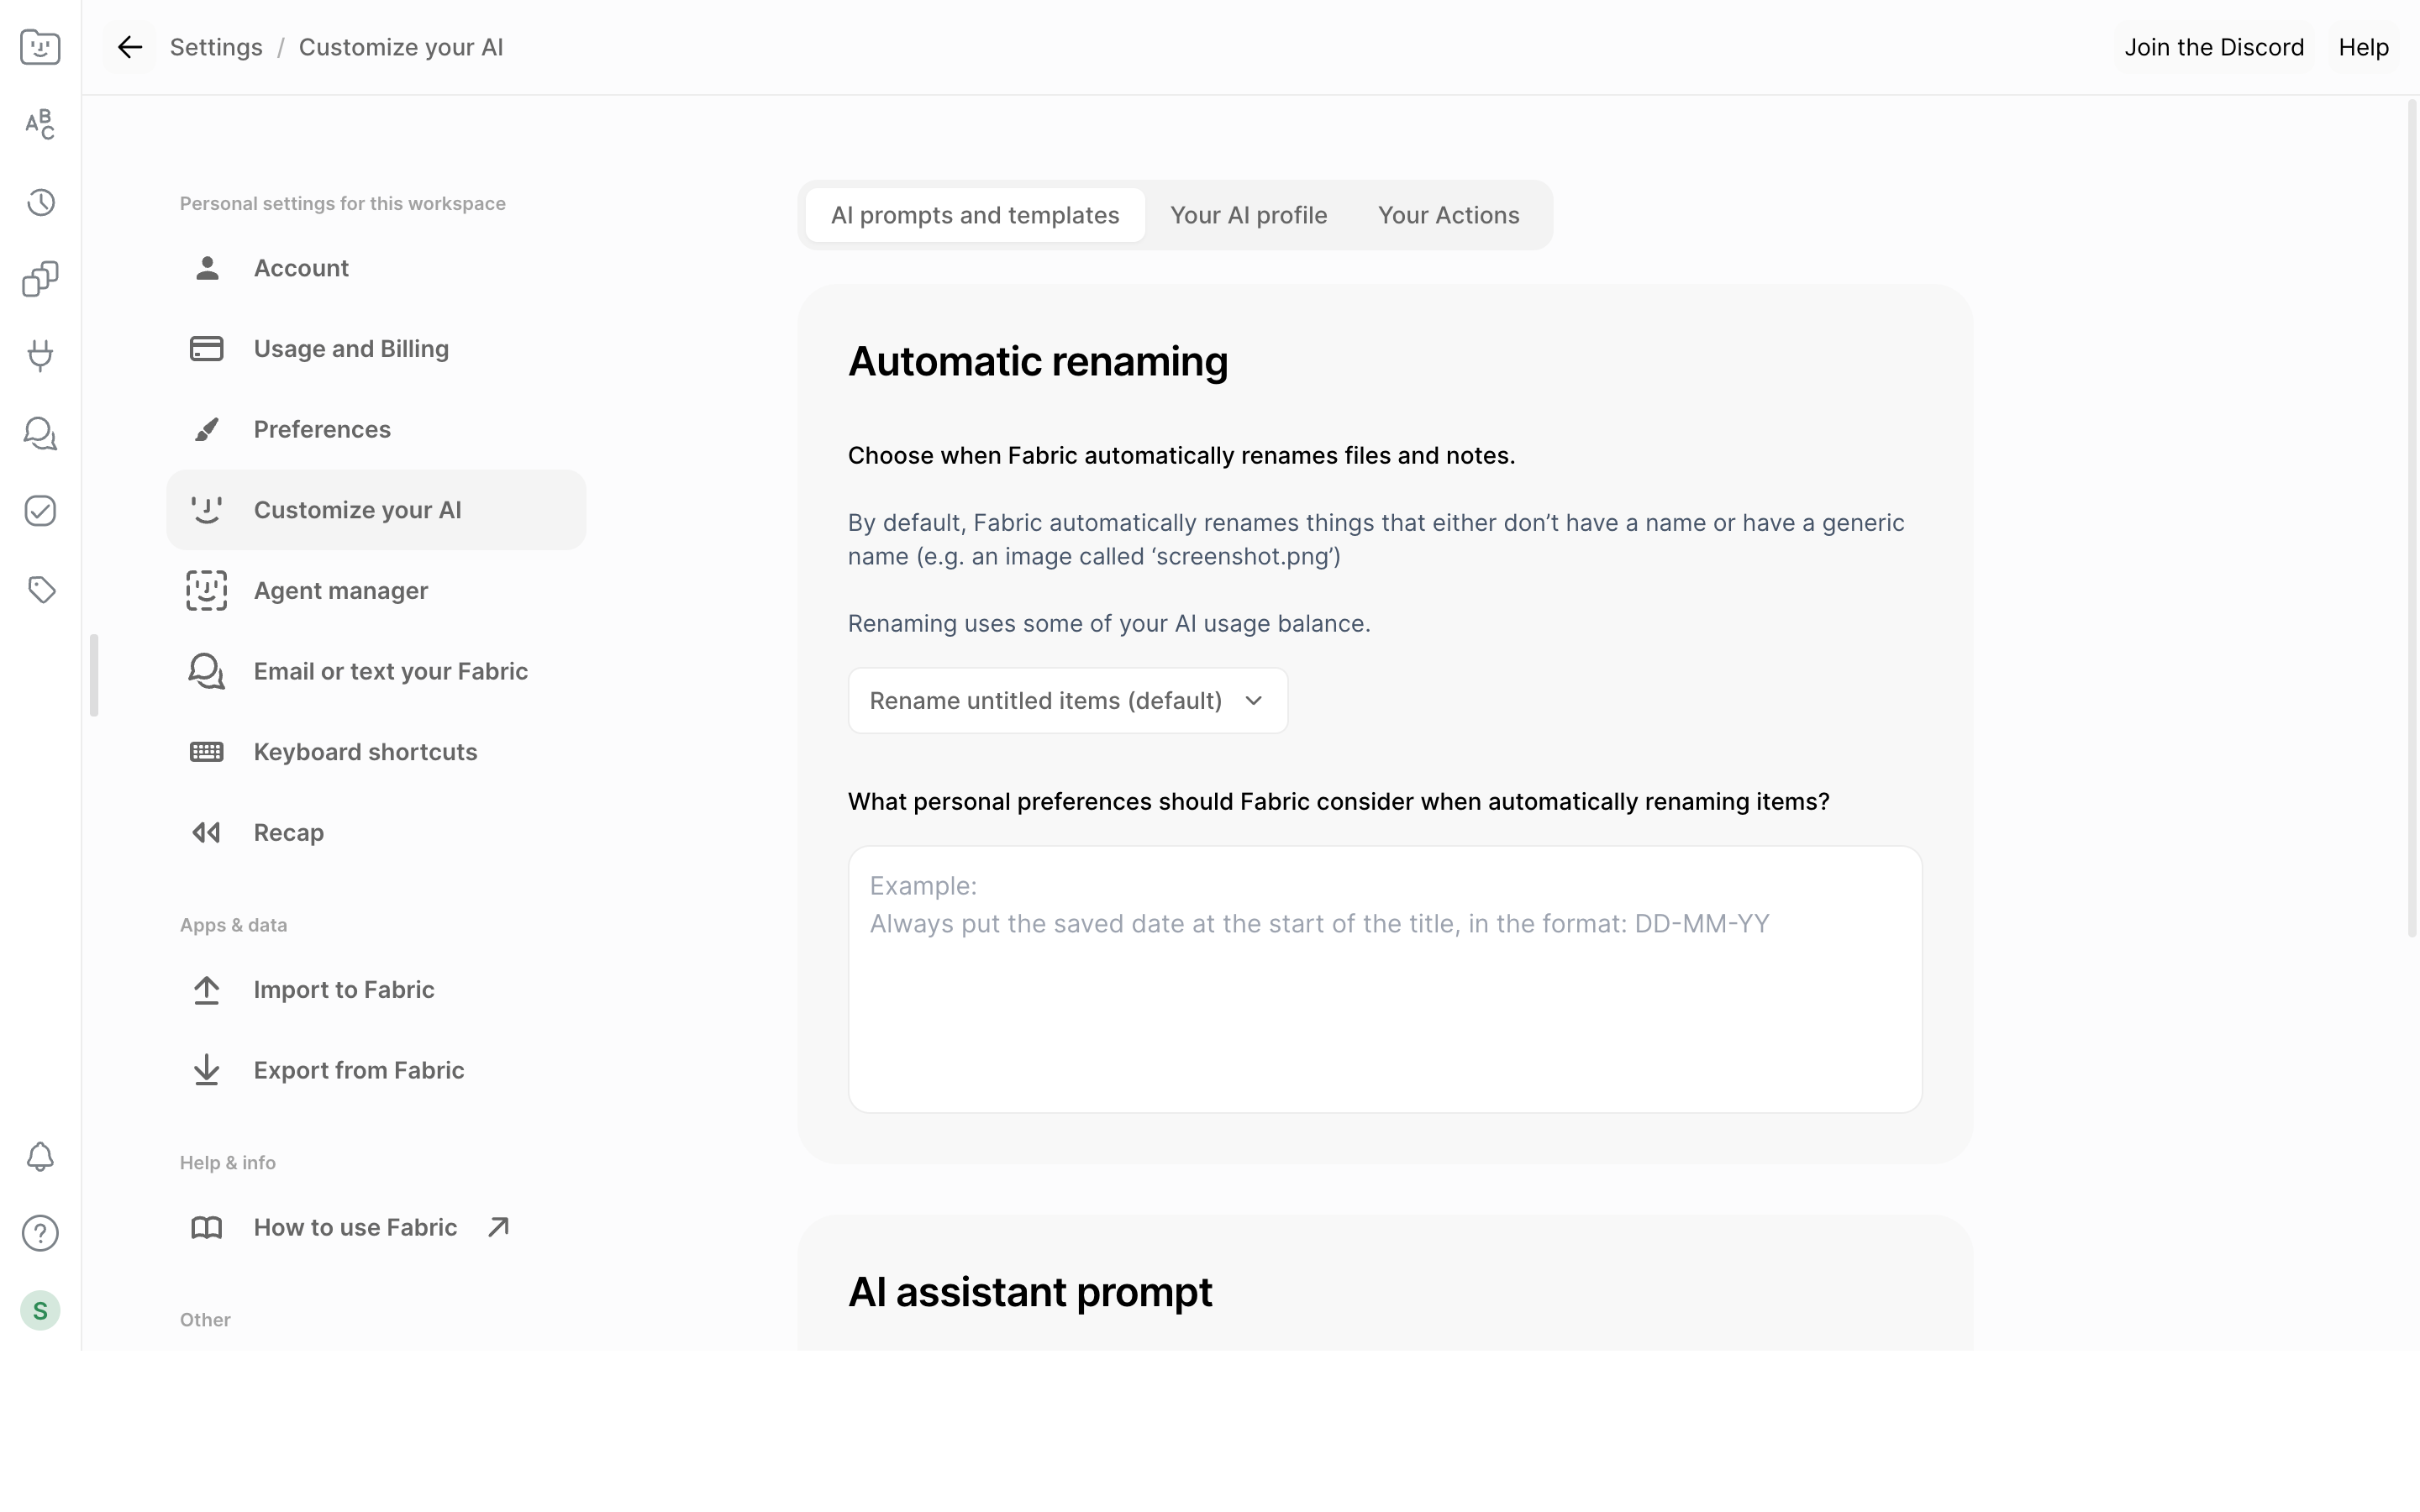Open the Rename untitled items dropdown
This screenshot has height=1512, width=2420.
click(x=1068, y=701)
